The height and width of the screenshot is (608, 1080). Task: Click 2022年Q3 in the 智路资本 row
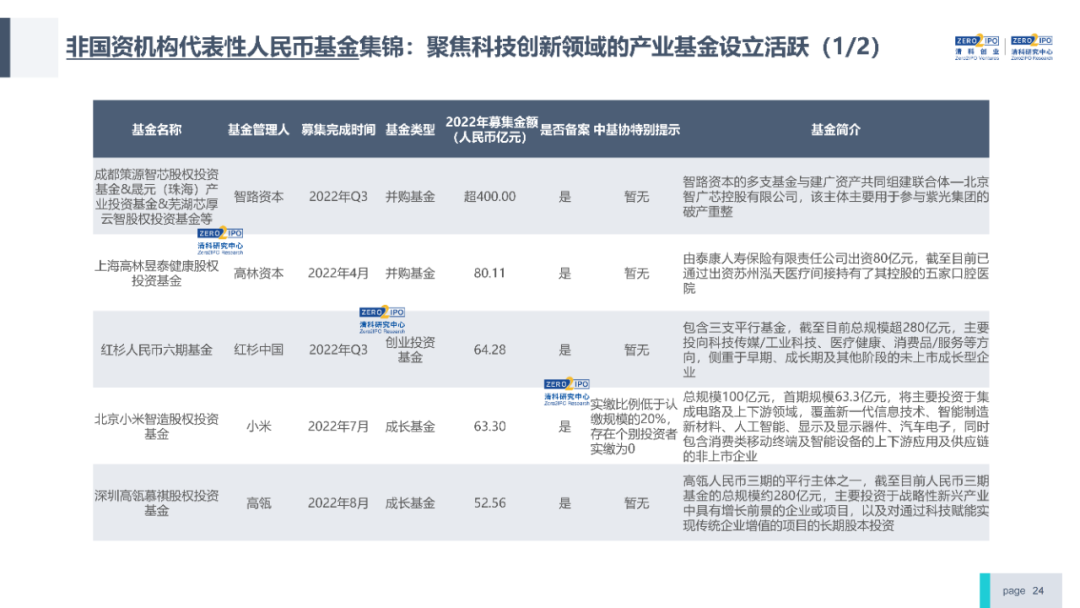pyautogui.click(x=338, y=197)
